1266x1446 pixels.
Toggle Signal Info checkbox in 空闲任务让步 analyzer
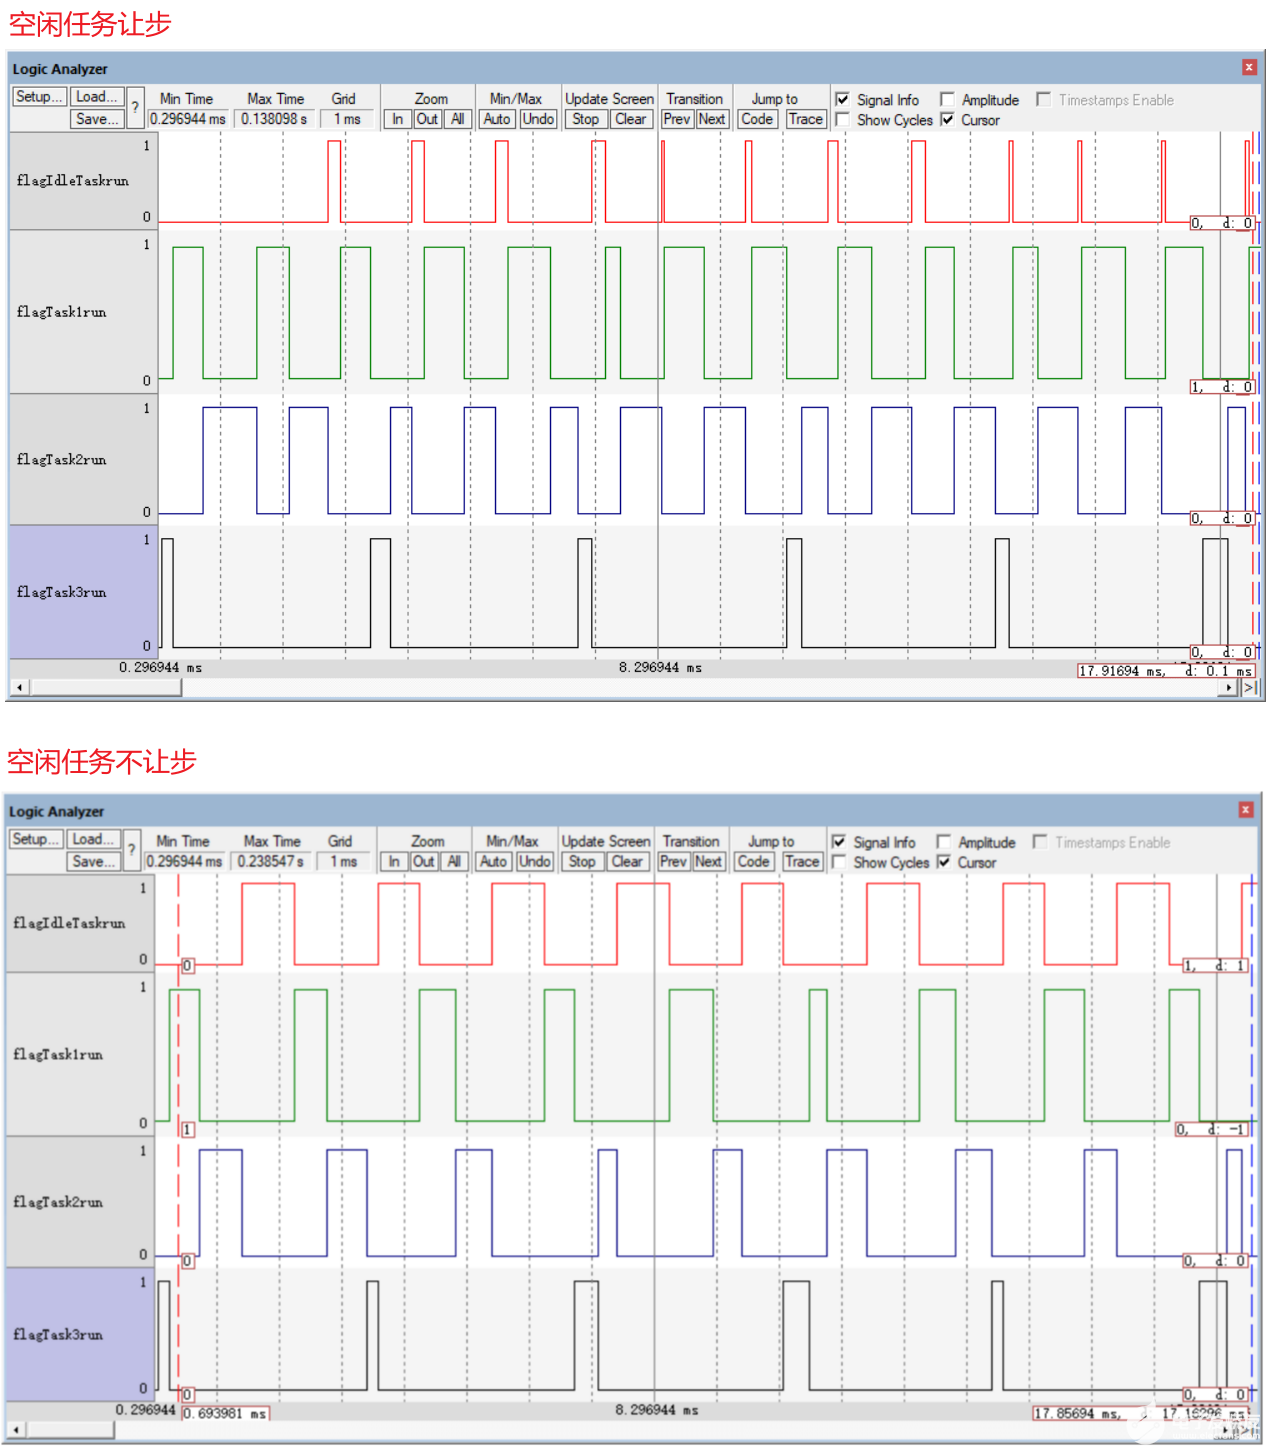(x=843, y=100)
